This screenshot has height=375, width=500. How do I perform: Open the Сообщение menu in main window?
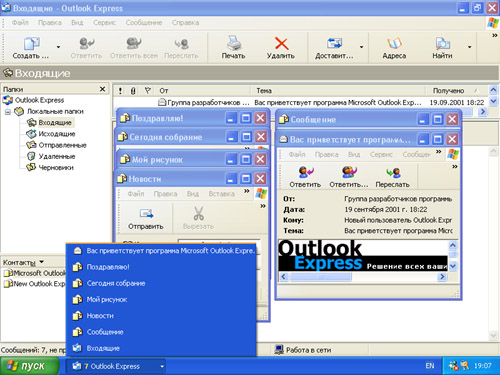(144, 23)
